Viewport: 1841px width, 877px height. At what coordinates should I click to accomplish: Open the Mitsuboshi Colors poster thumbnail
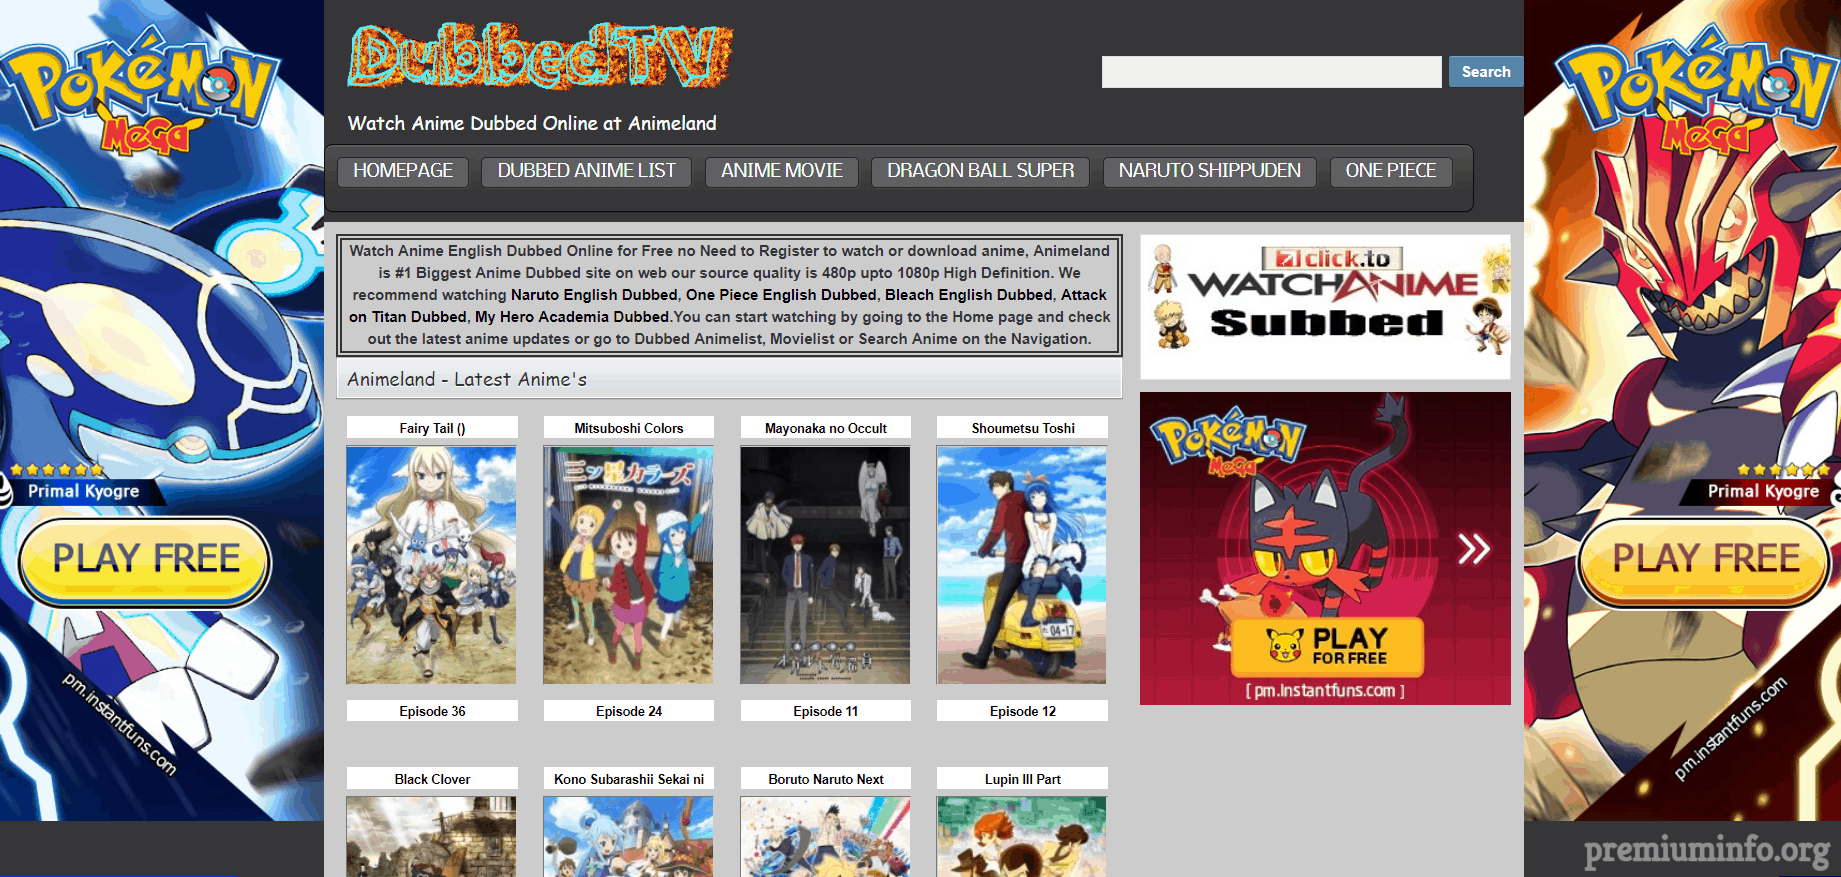pyautogui.click(x=628, y=565)
